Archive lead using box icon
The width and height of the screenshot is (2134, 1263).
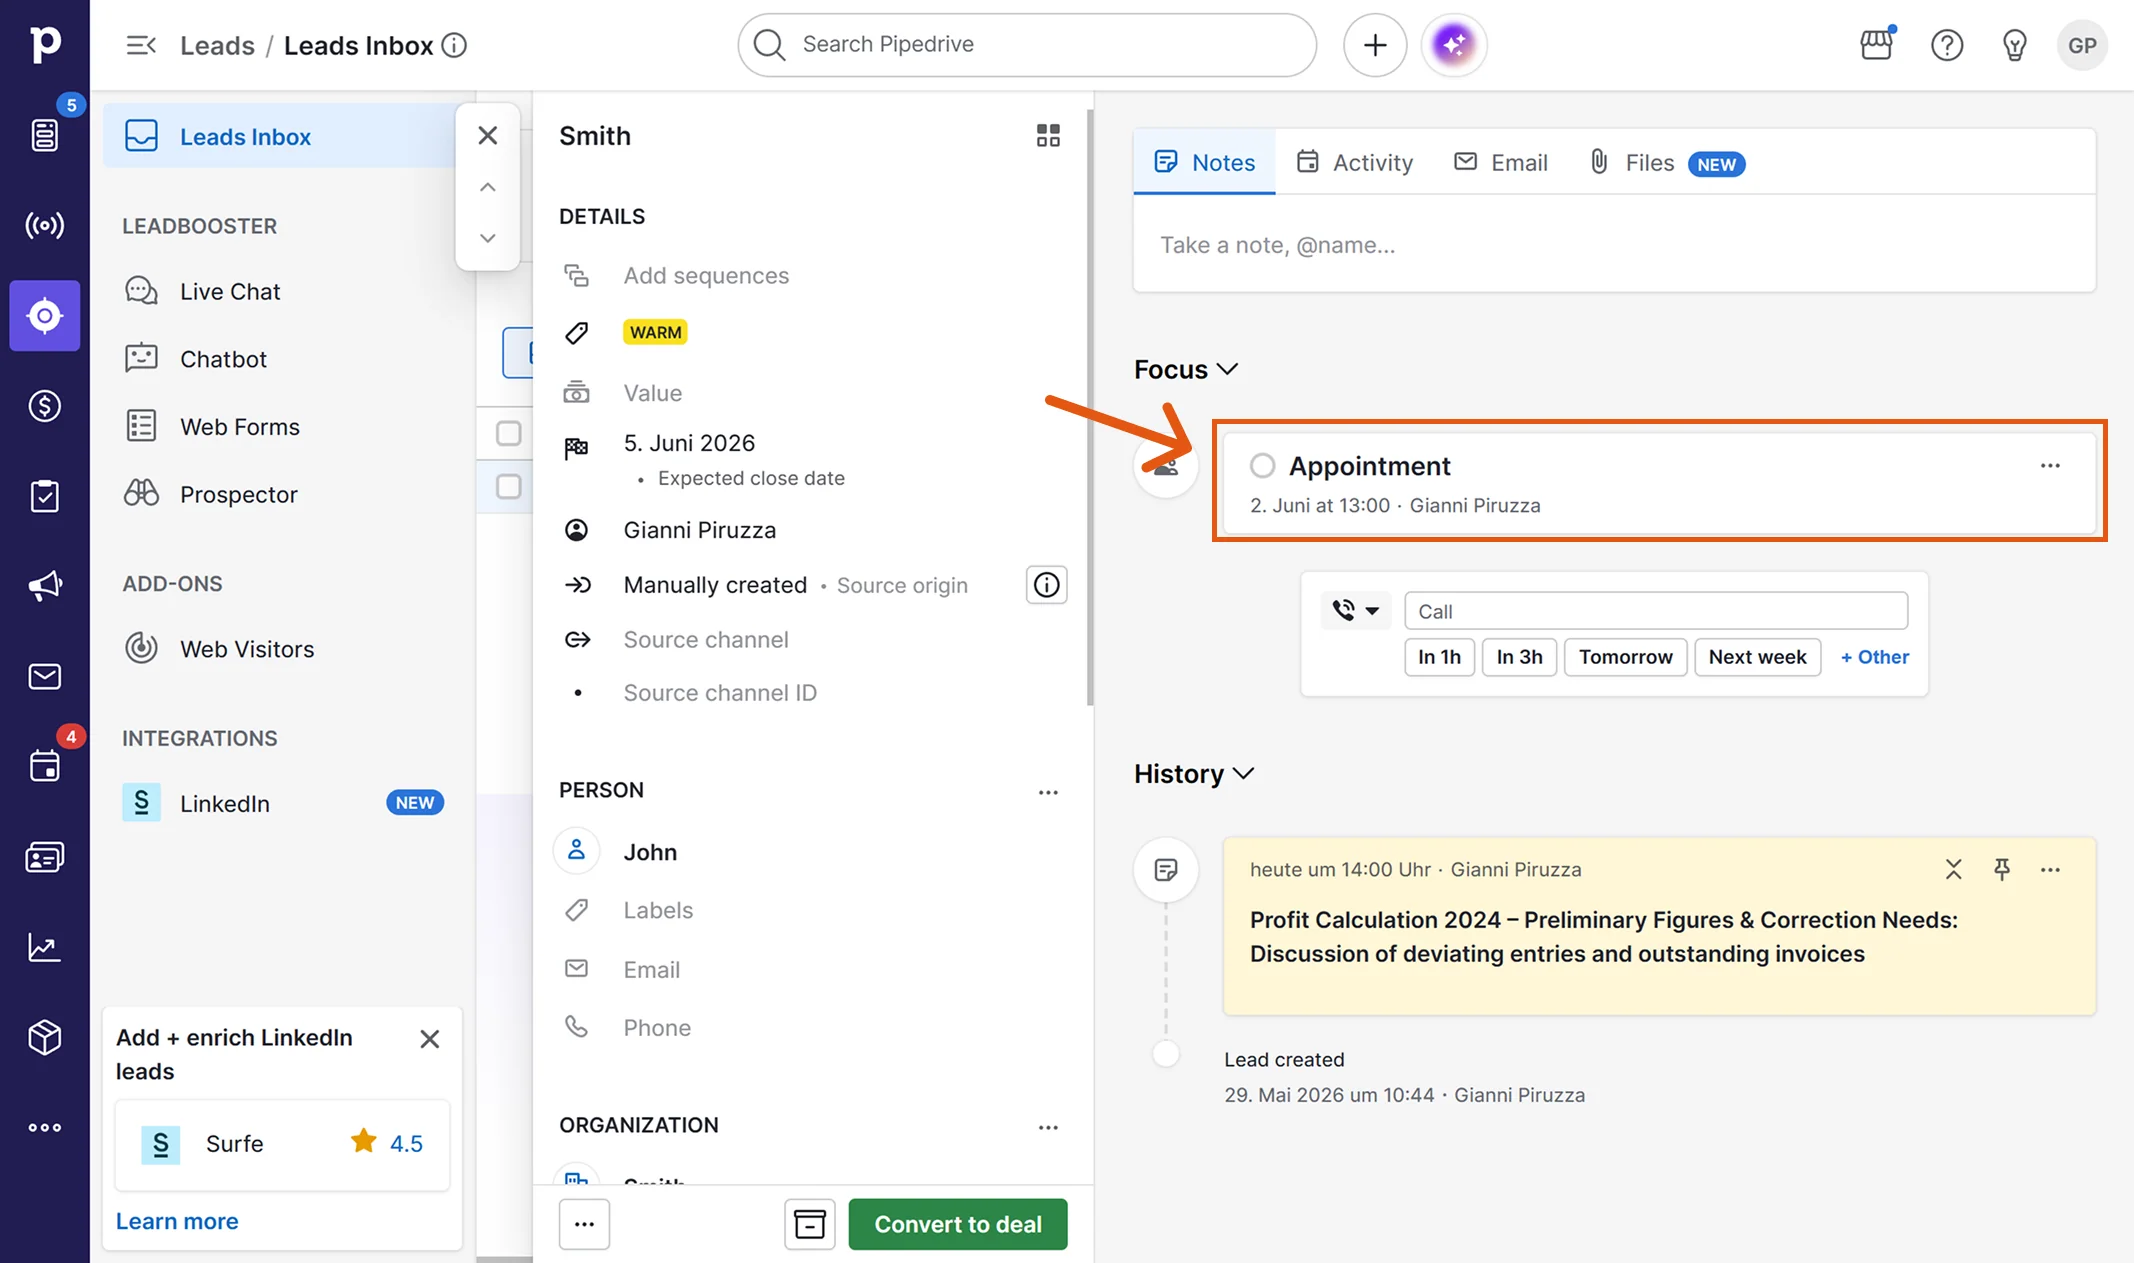(x=809, y=1224)
